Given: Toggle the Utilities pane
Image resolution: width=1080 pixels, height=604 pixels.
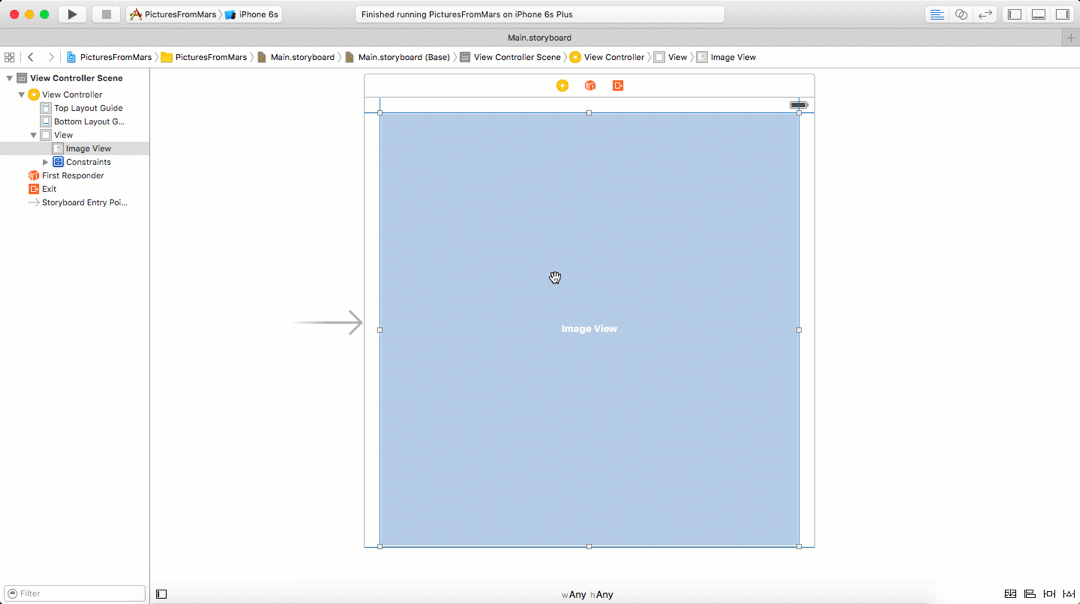Looking at the screenshot, I should (x=1063, y=14).
